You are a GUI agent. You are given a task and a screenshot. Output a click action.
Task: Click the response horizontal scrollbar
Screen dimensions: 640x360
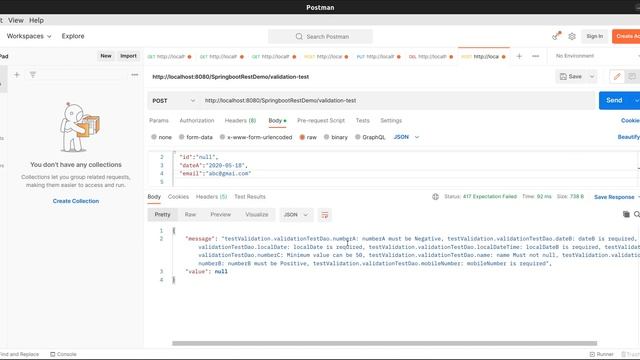pos(384,343)
